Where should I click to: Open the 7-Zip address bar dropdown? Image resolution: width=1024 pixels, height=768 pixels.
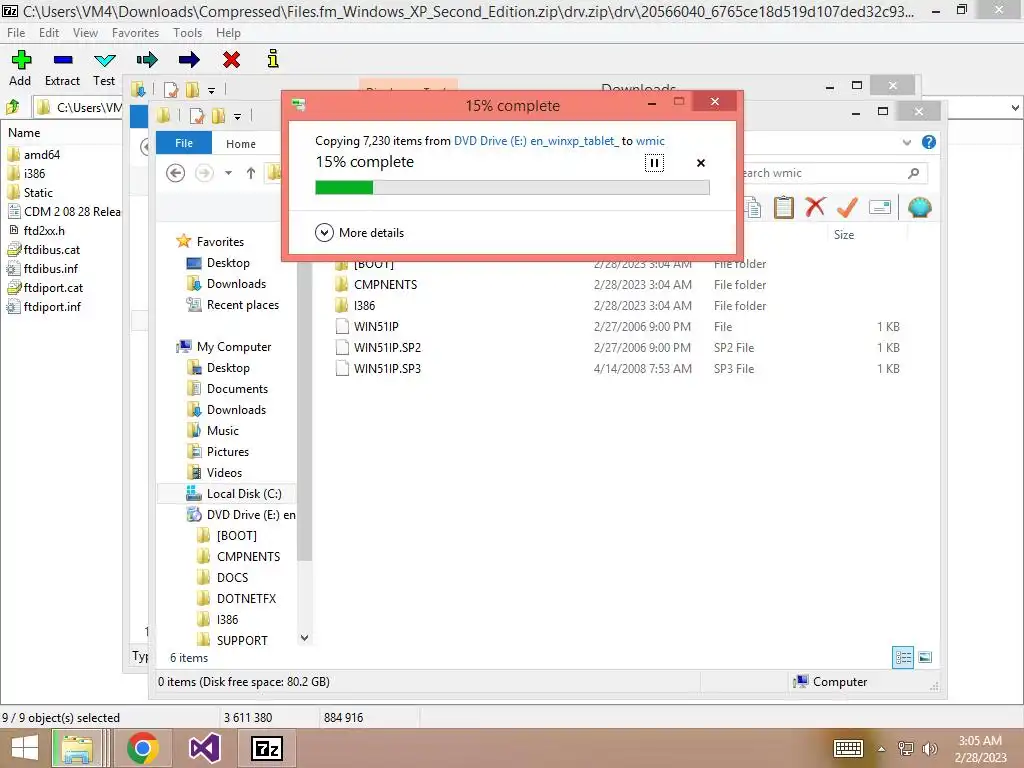(x=1016, y=108)
